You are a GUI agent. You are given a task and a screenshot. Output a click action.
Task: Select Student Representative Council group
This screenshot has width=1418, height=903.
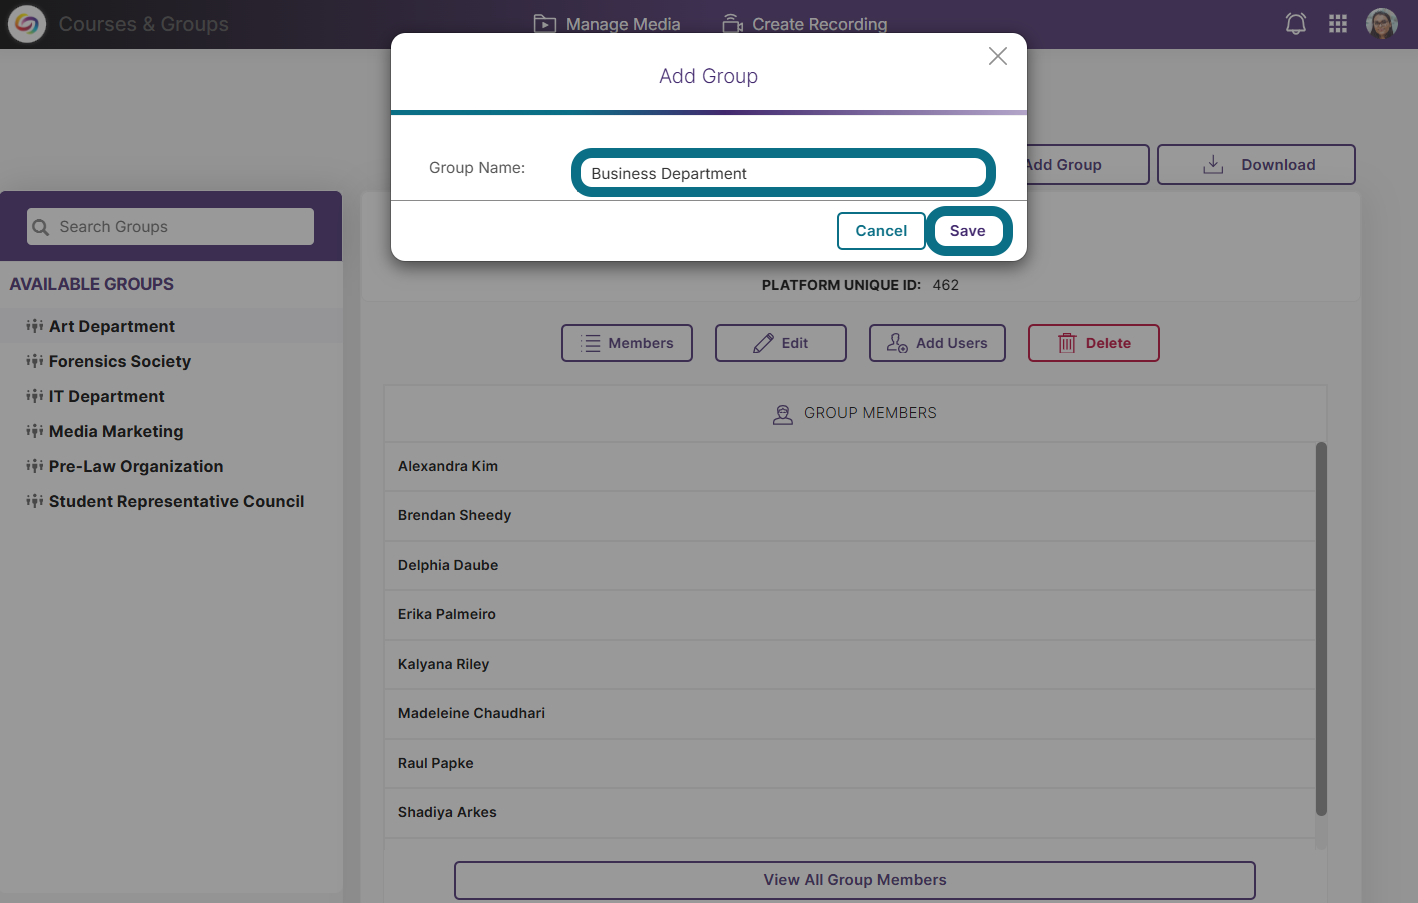pos(171,501)
